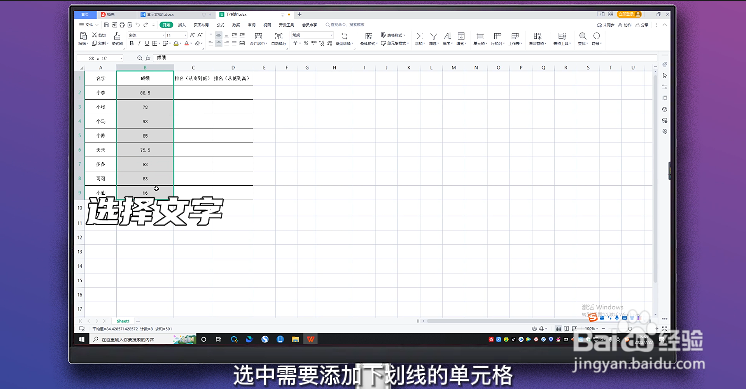Image resolution: width=746 pixels, height=389 pixels.
Task: Click the red font color button
Action: click(x=186, y=43)
